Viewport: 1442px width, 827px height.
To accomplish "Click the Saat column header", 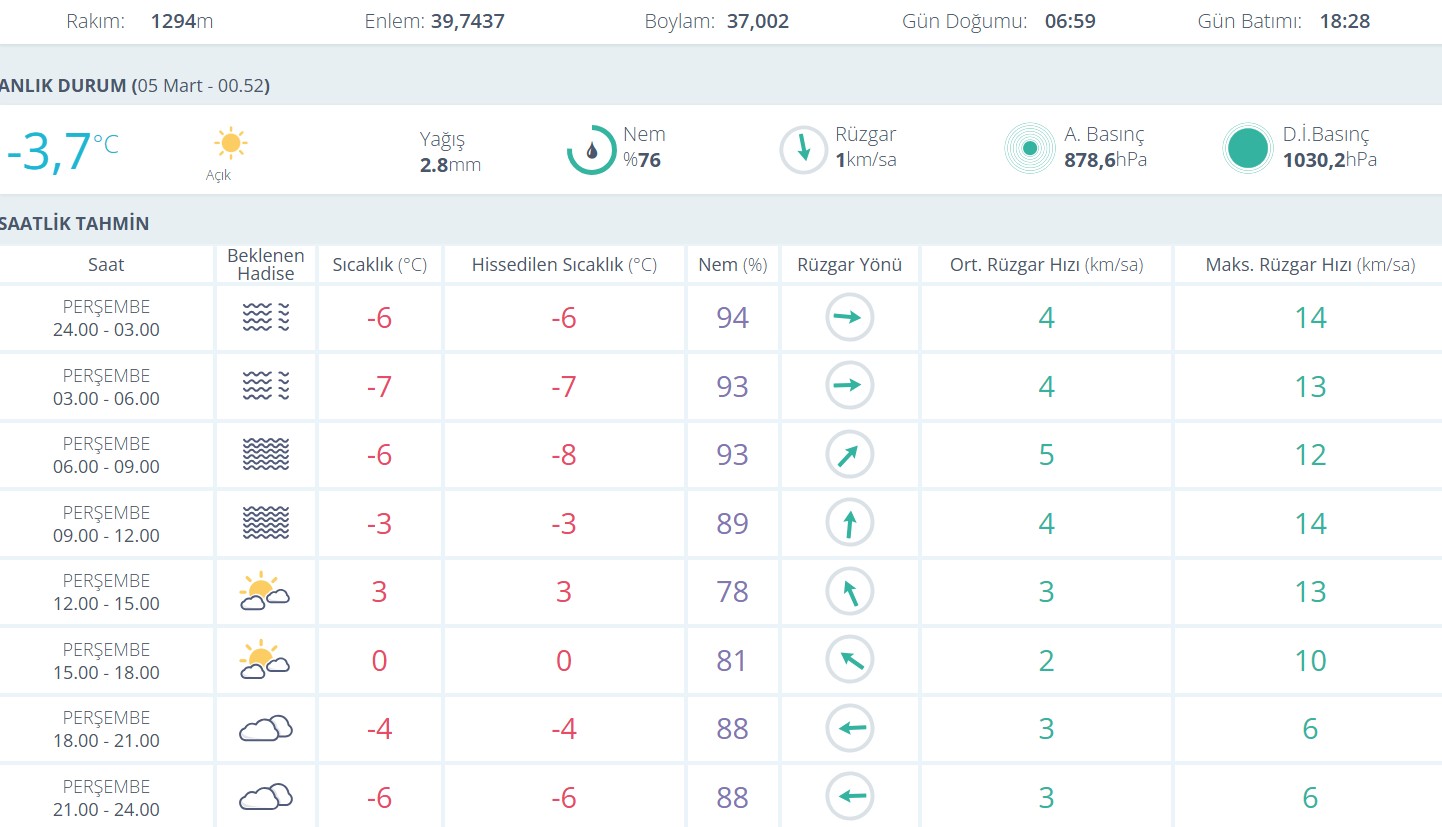I will point(106,265).
